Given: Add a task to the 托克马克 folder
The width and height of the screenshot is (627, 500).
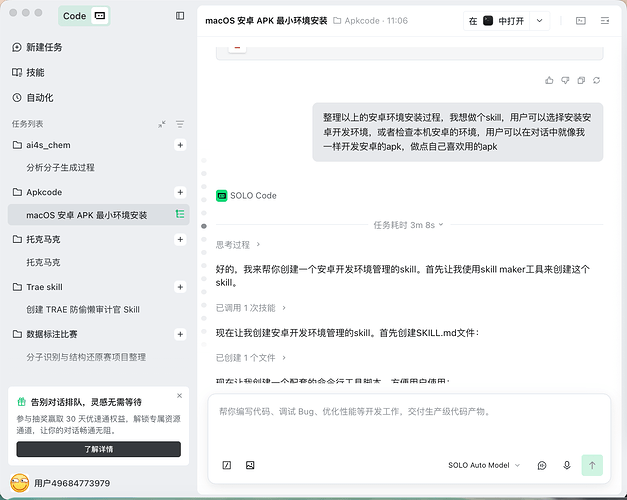Looking at the screenshot, I should 180,239.
